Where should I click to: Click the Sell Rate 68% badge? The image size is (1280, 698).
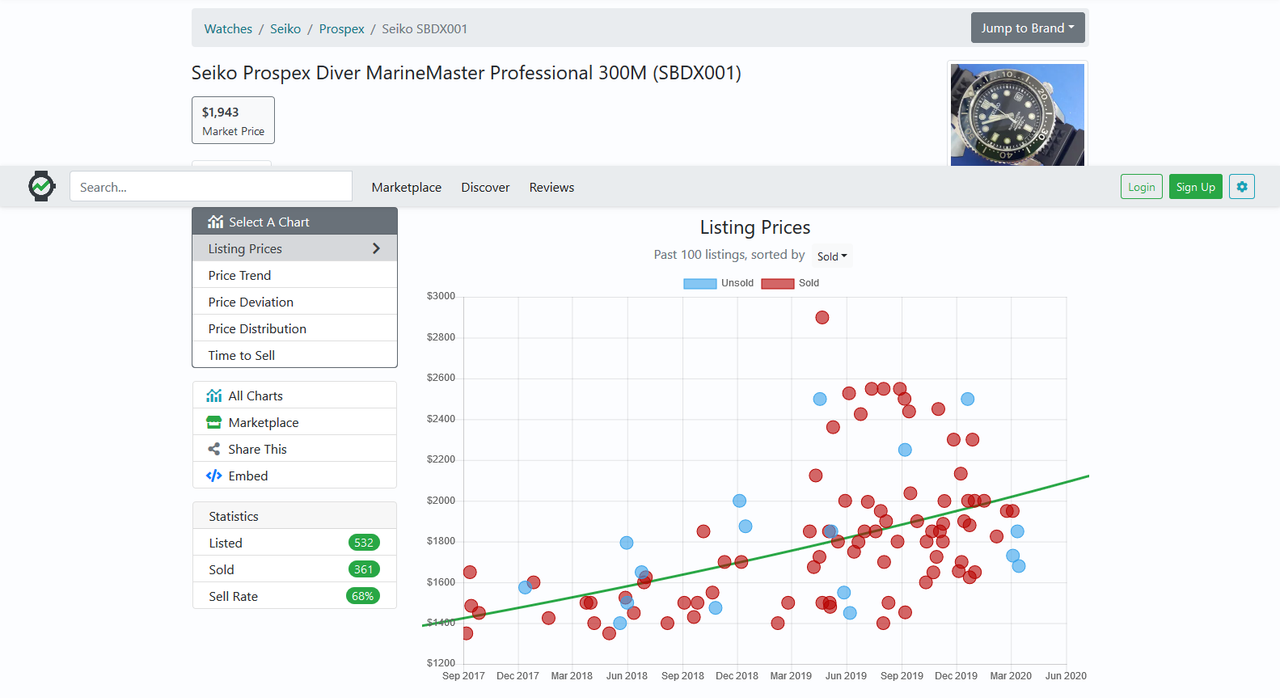point(363,597)
